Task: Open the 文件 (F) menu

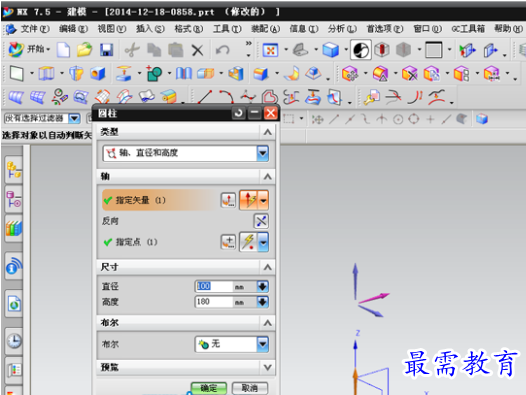Action: pyautogui.click(x=35, y=29)
